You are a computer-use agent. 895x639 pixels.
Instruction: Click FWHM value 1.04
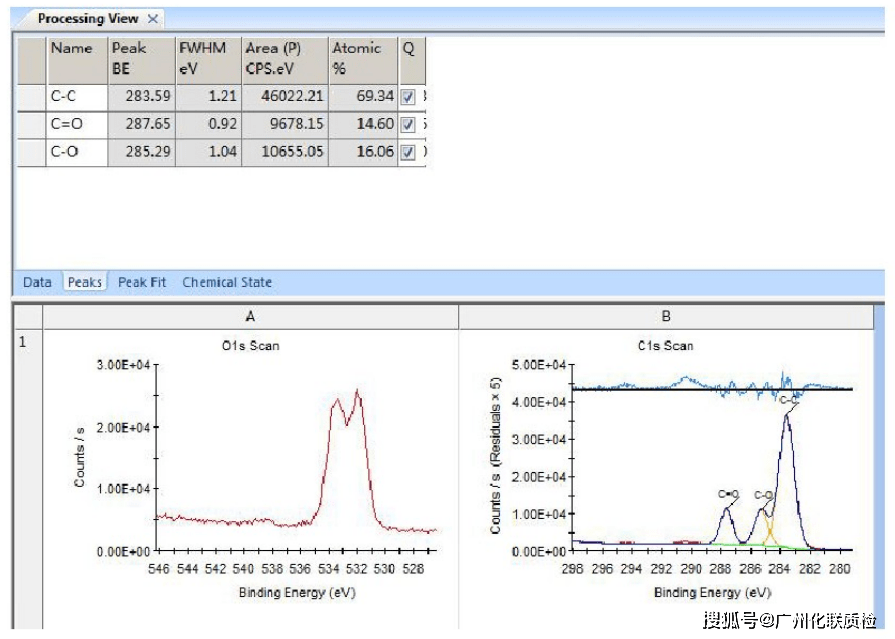click(208, 152)
